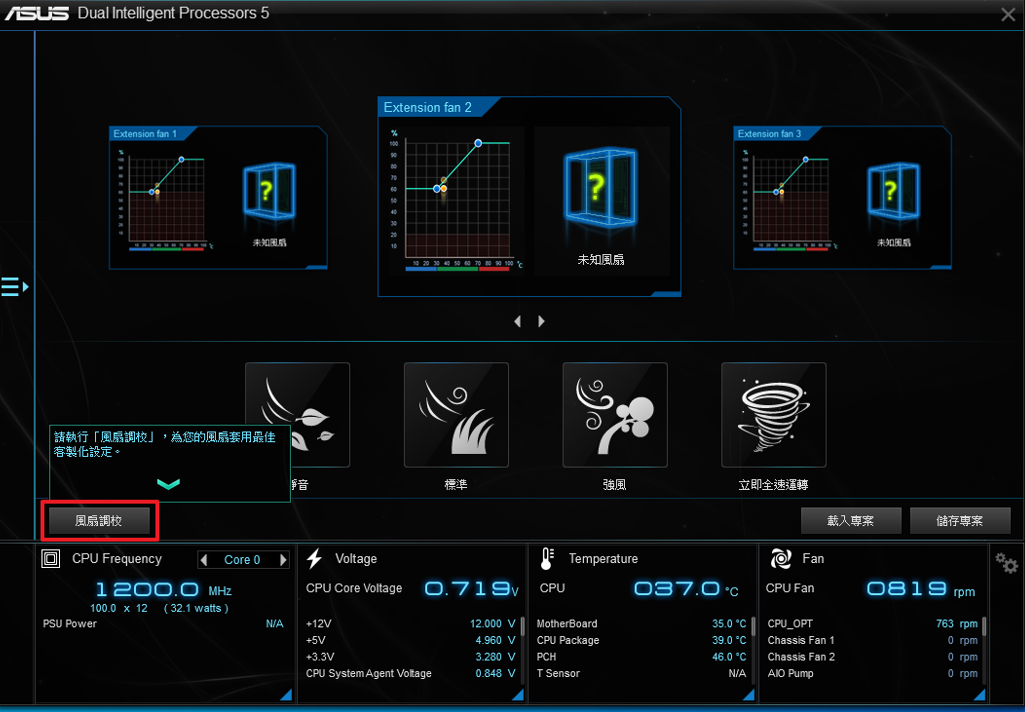
Task: Select the Silent fan mode leaf icon
Action: pos(297,414)
